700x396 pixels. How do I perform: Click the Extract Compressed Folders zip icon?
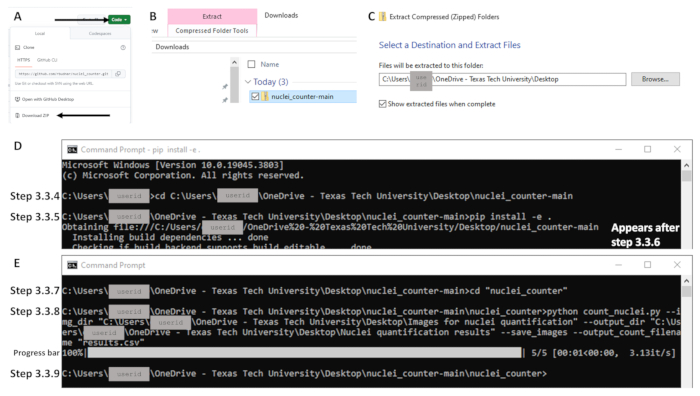[x=383, y=17]
